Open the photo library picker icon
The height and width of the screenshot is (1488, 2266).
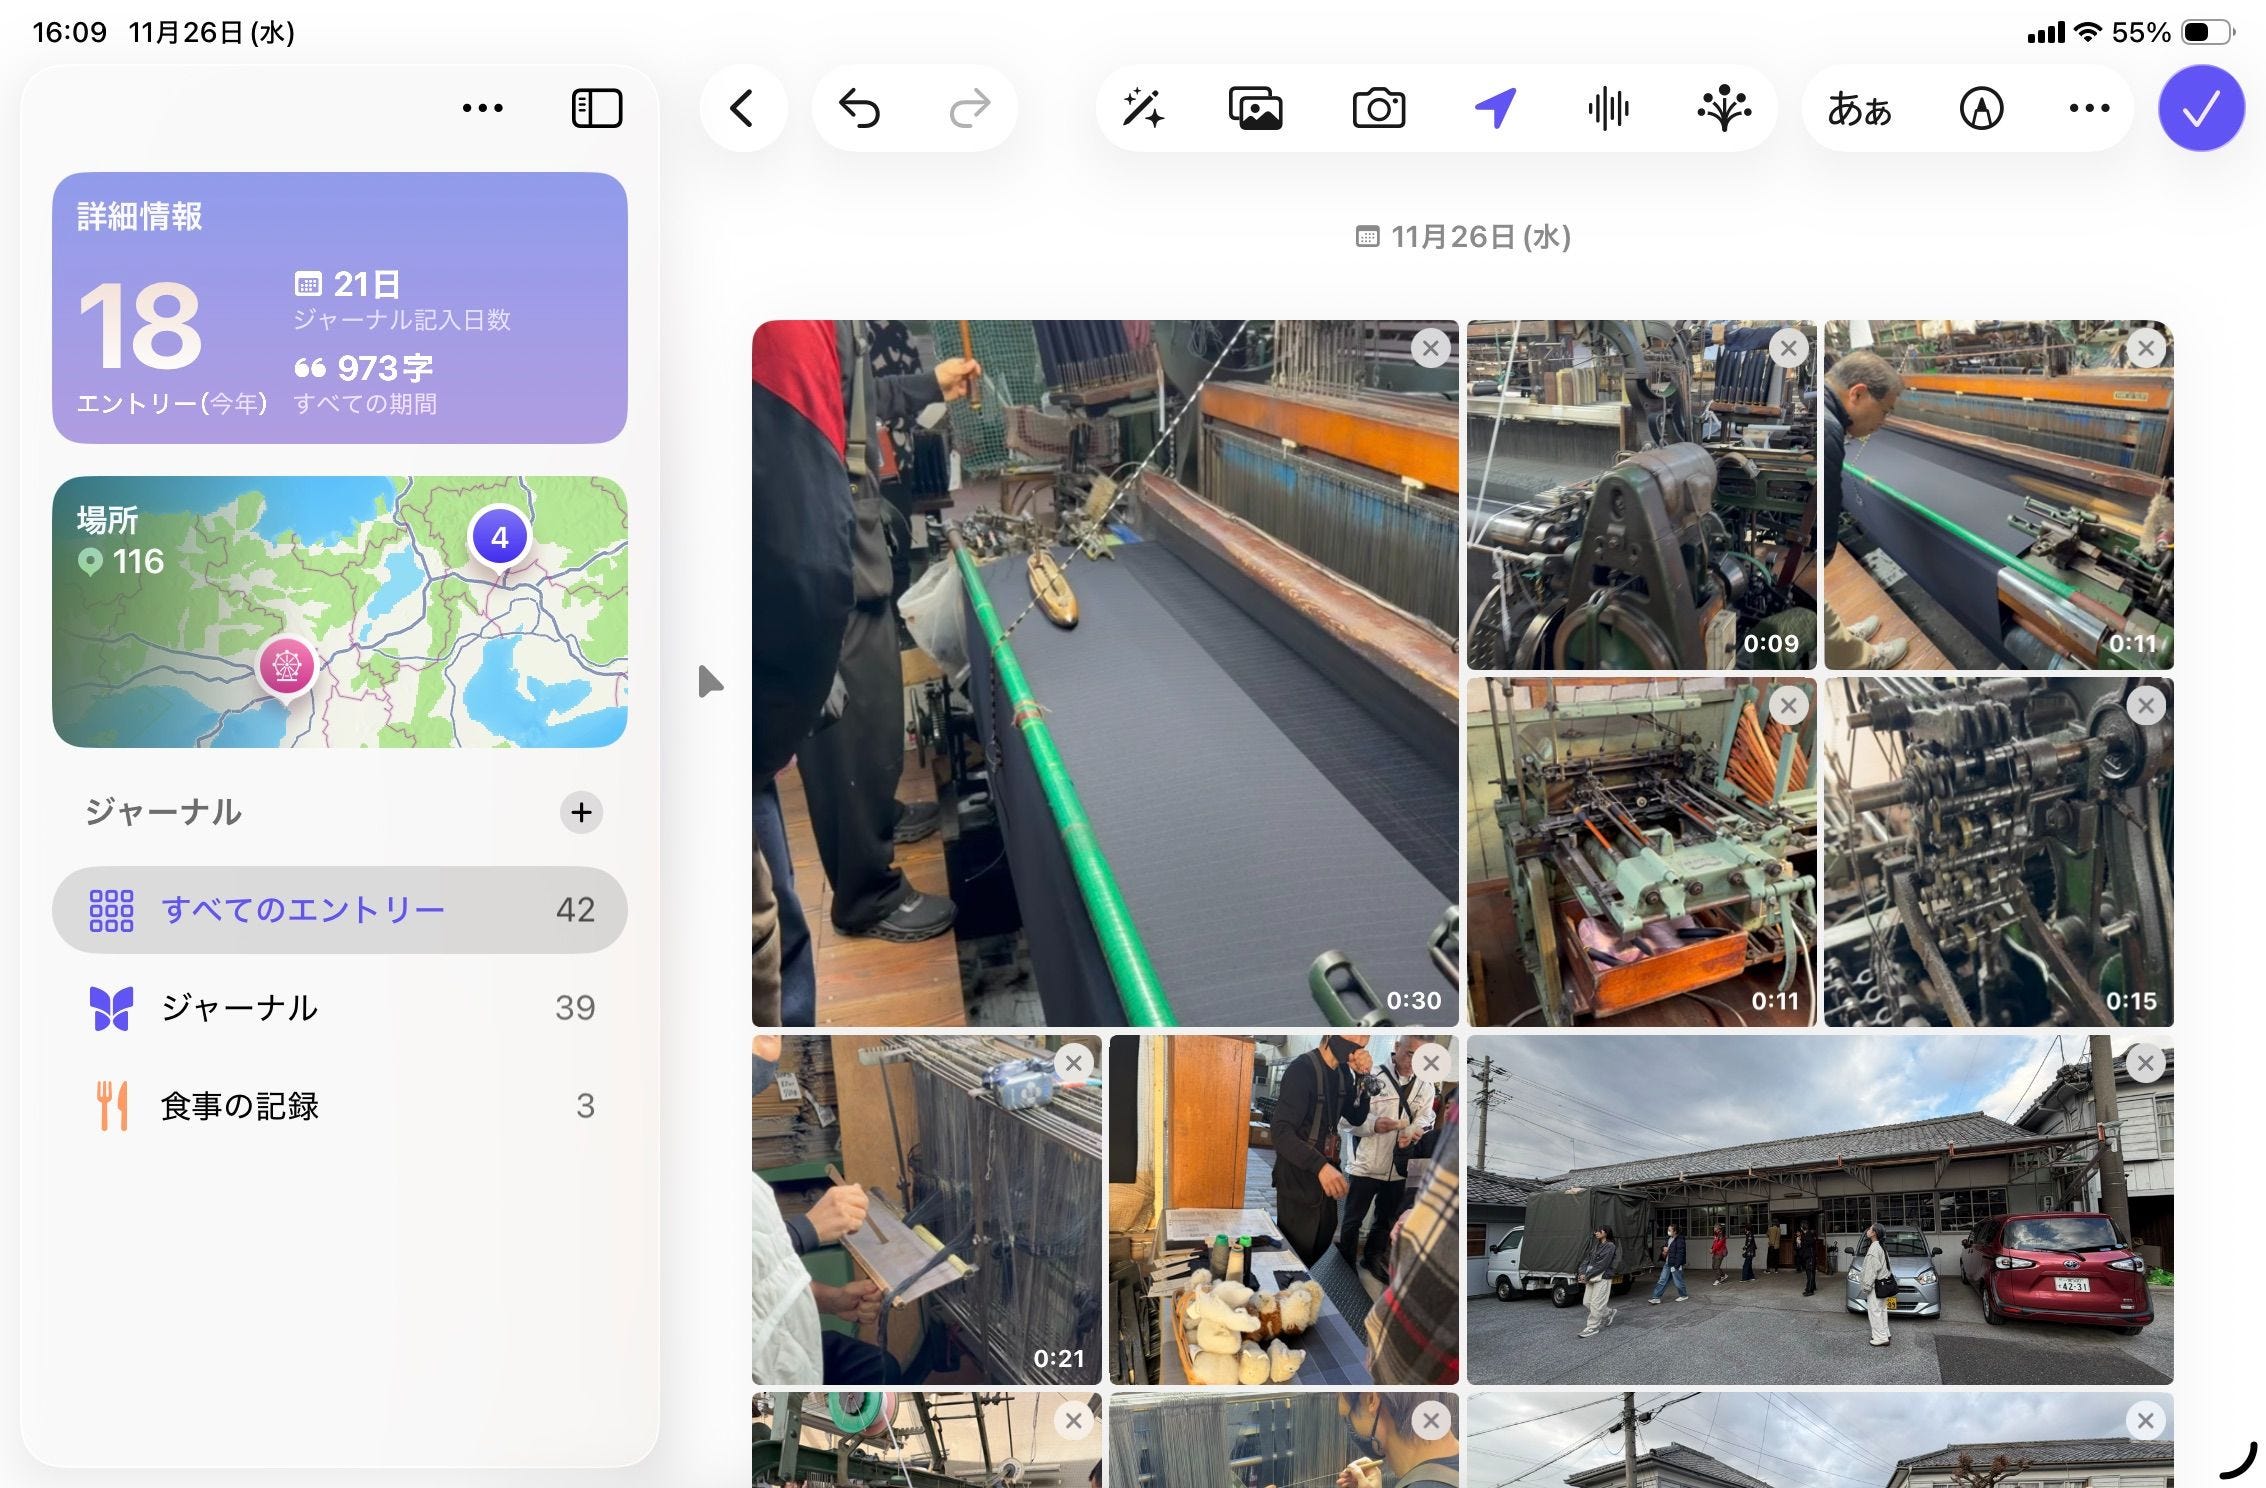1255,108
